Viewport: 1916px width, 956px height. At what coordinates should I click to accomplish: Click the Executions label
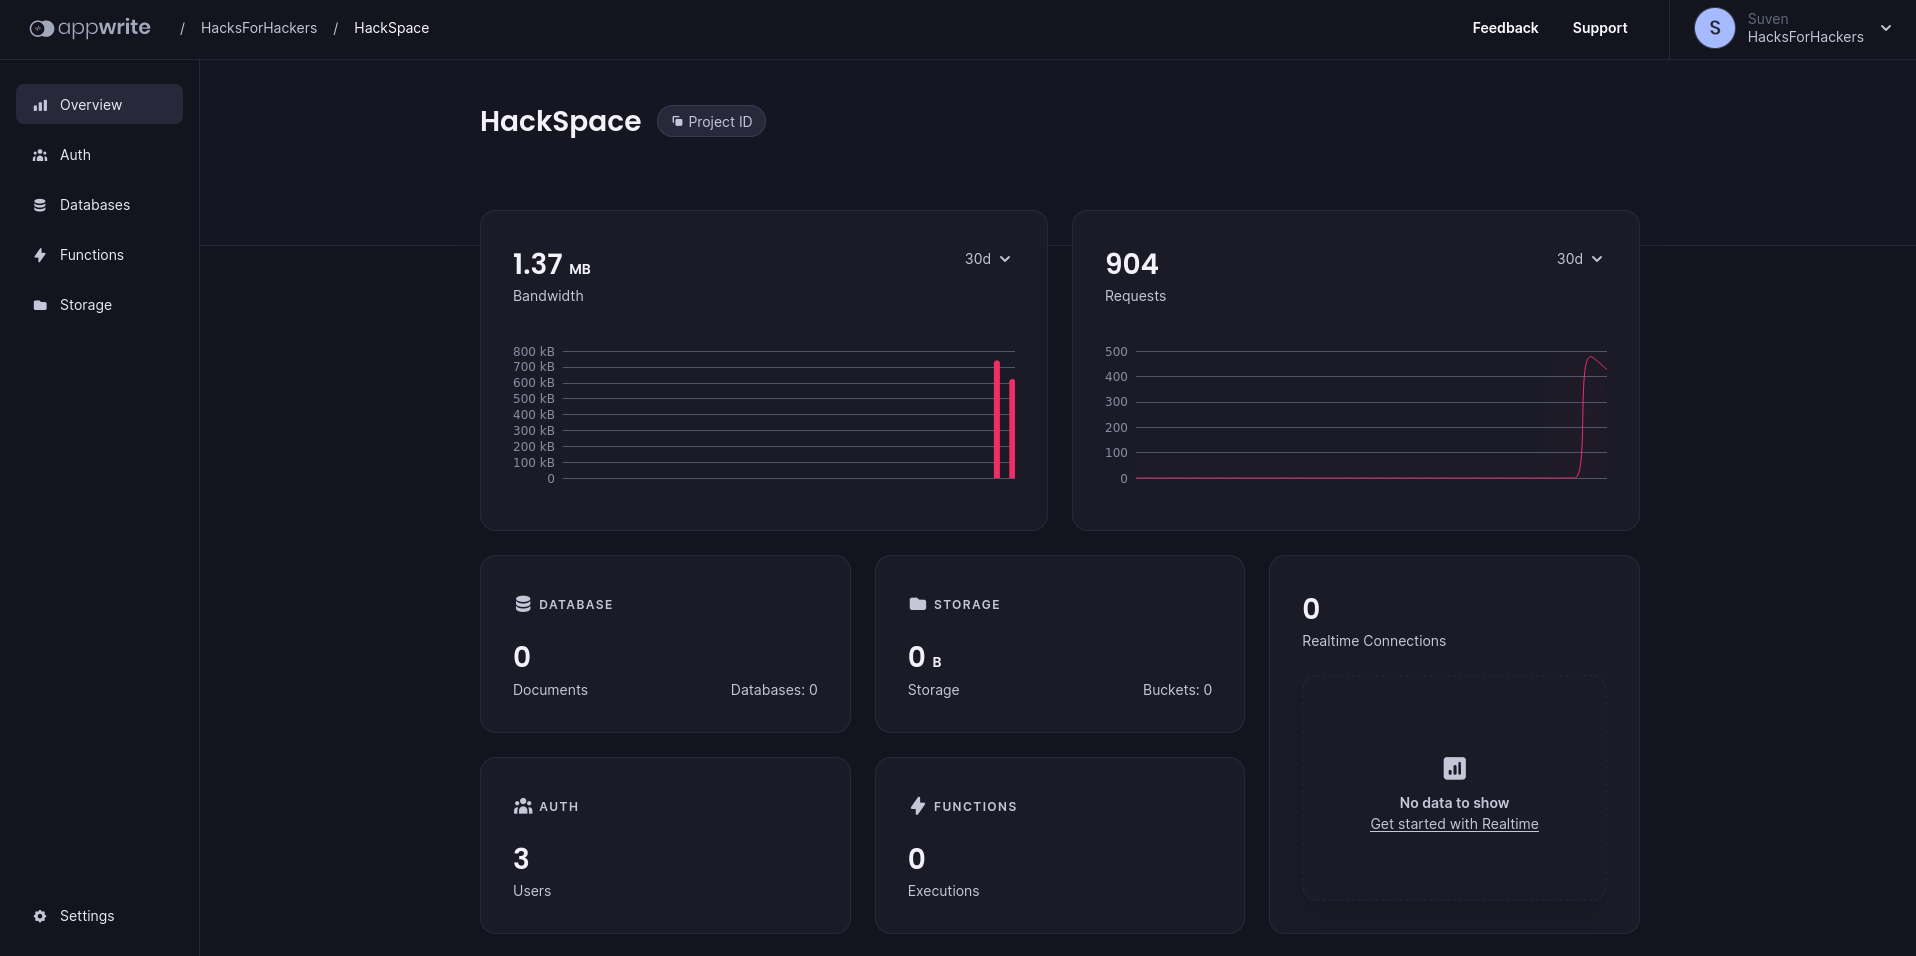943,891
